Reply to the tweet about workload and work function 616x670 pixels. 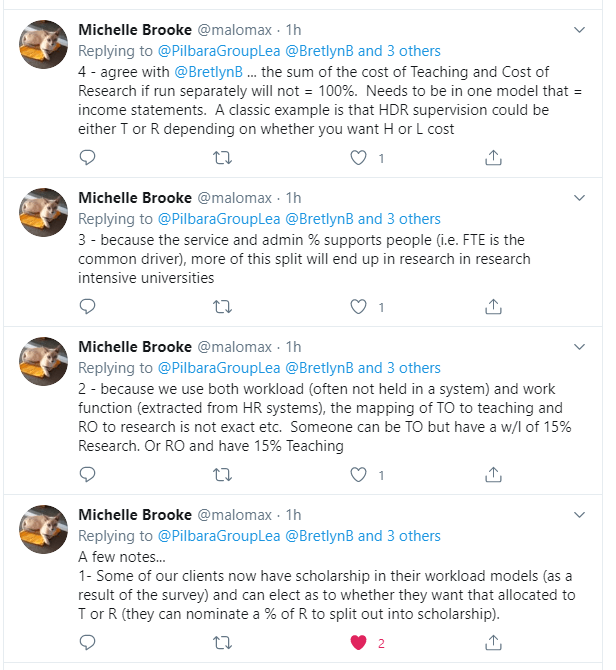coord(87,475)
